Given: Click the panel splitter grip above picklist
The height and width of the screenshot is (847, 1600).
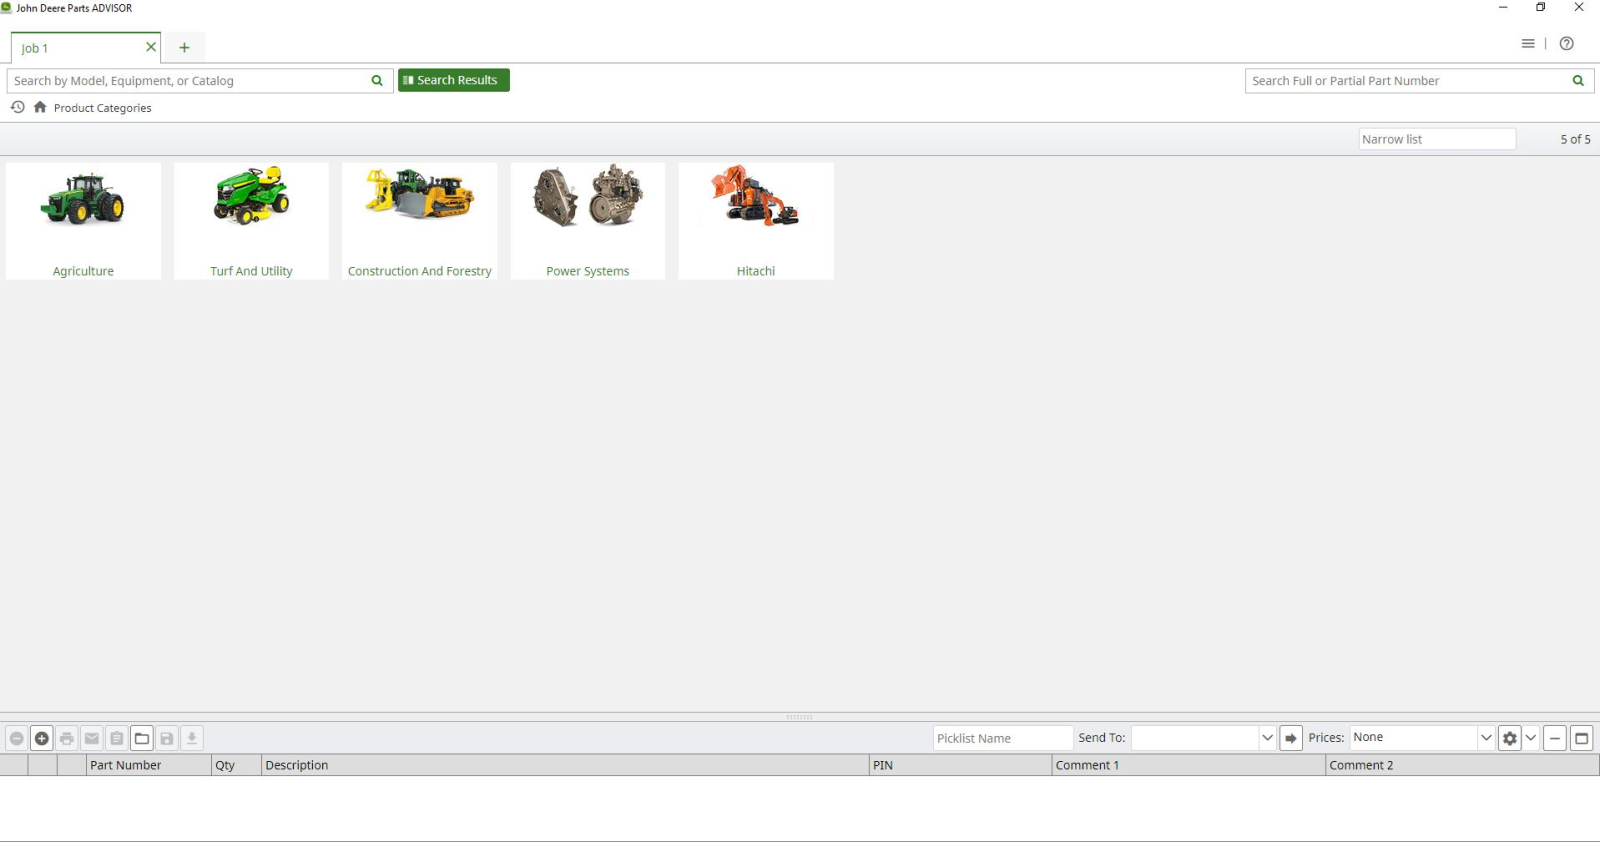Looking at the screenshot, I should [x=799, y=717].
